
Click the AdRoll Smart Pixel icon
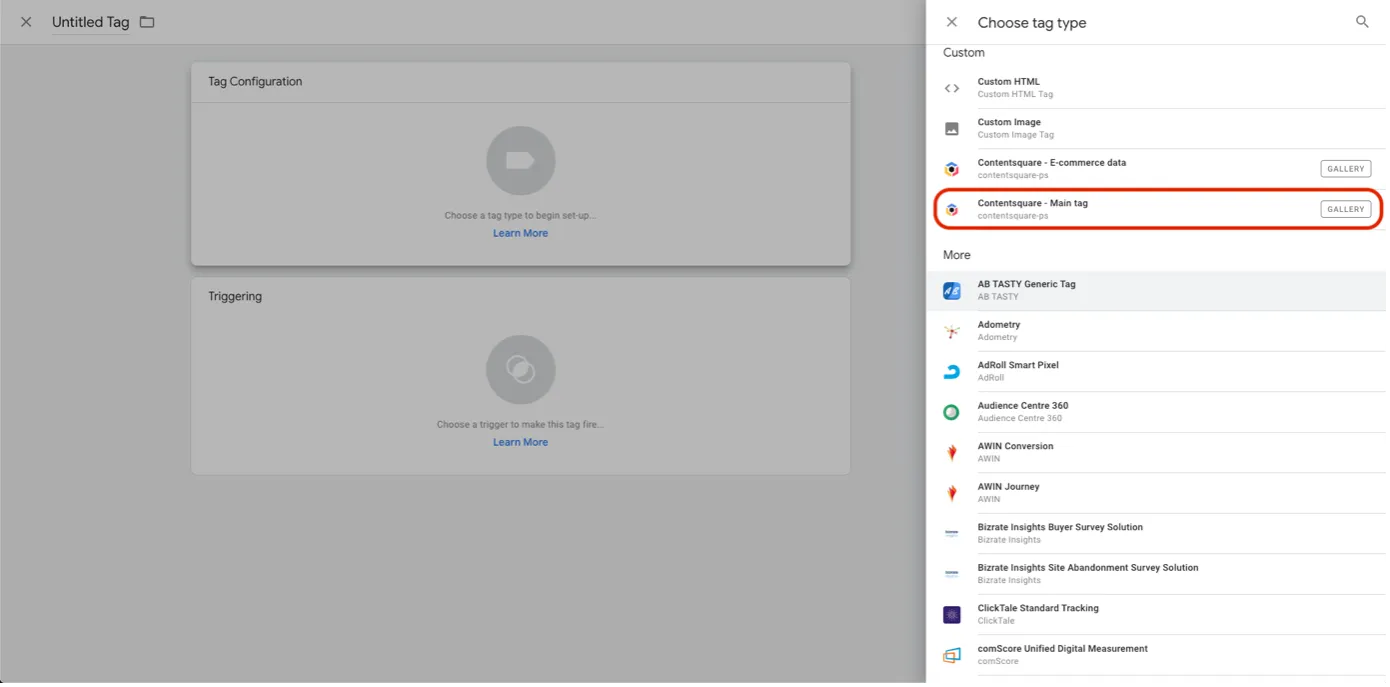(951, 372)
